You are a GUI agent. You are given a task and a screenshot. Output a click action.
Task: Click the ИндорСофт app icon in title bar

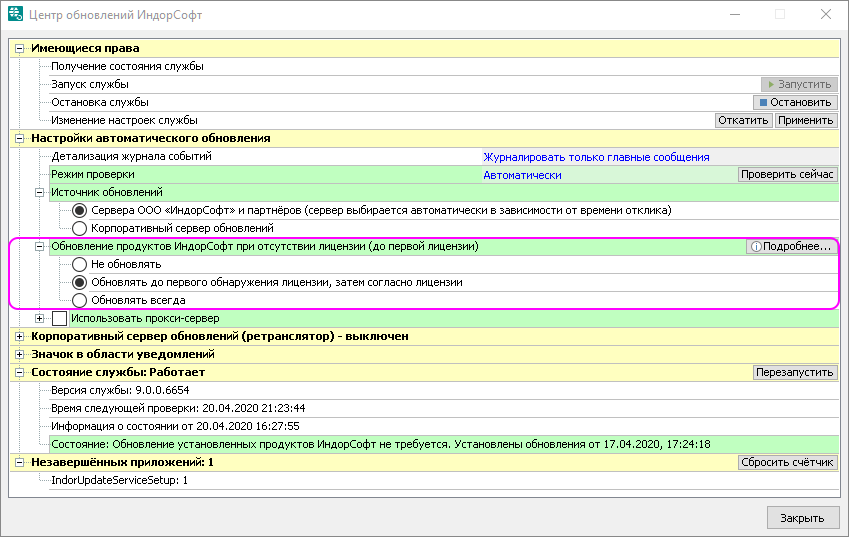15,14
